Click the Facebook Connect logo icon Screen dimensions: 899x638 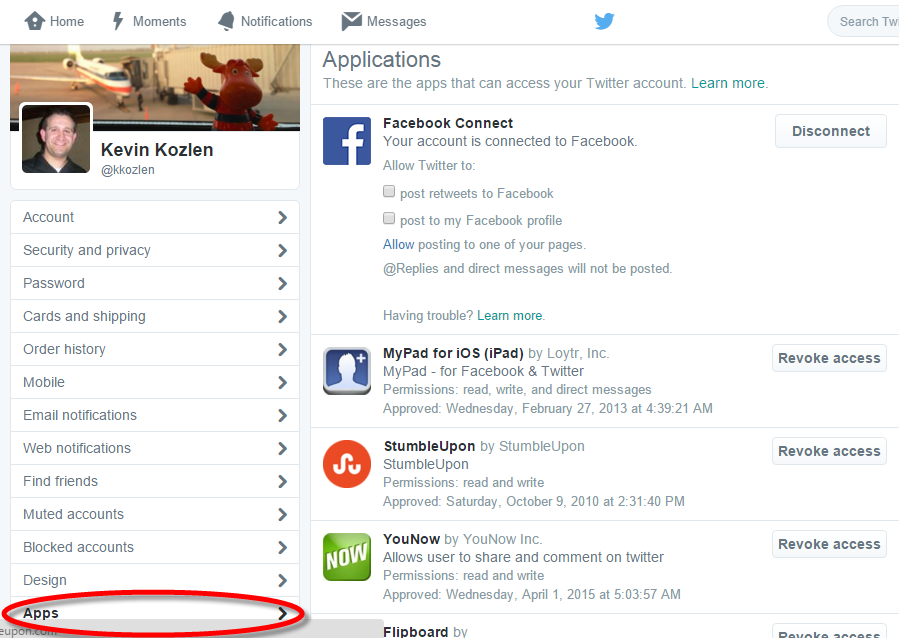pos(347,141)
